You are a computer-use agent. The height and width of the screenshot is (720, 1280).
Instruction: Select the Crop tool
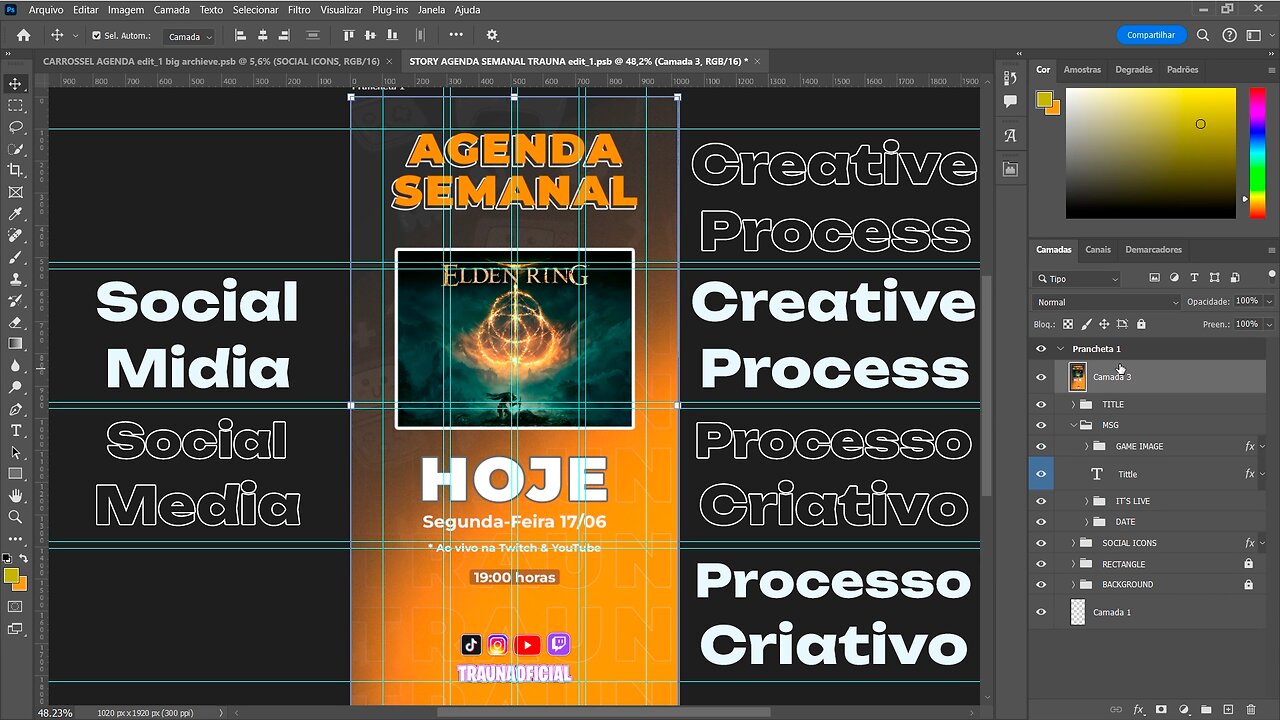15,170
